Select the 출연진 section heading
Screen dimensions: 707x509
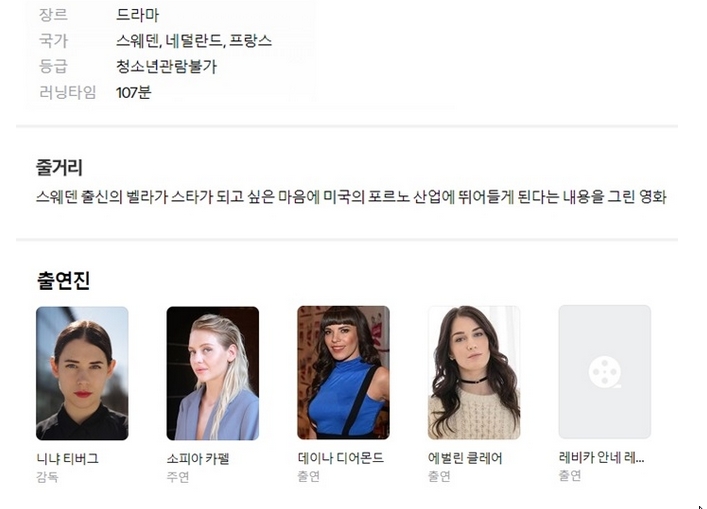click(x=63, y=280)
